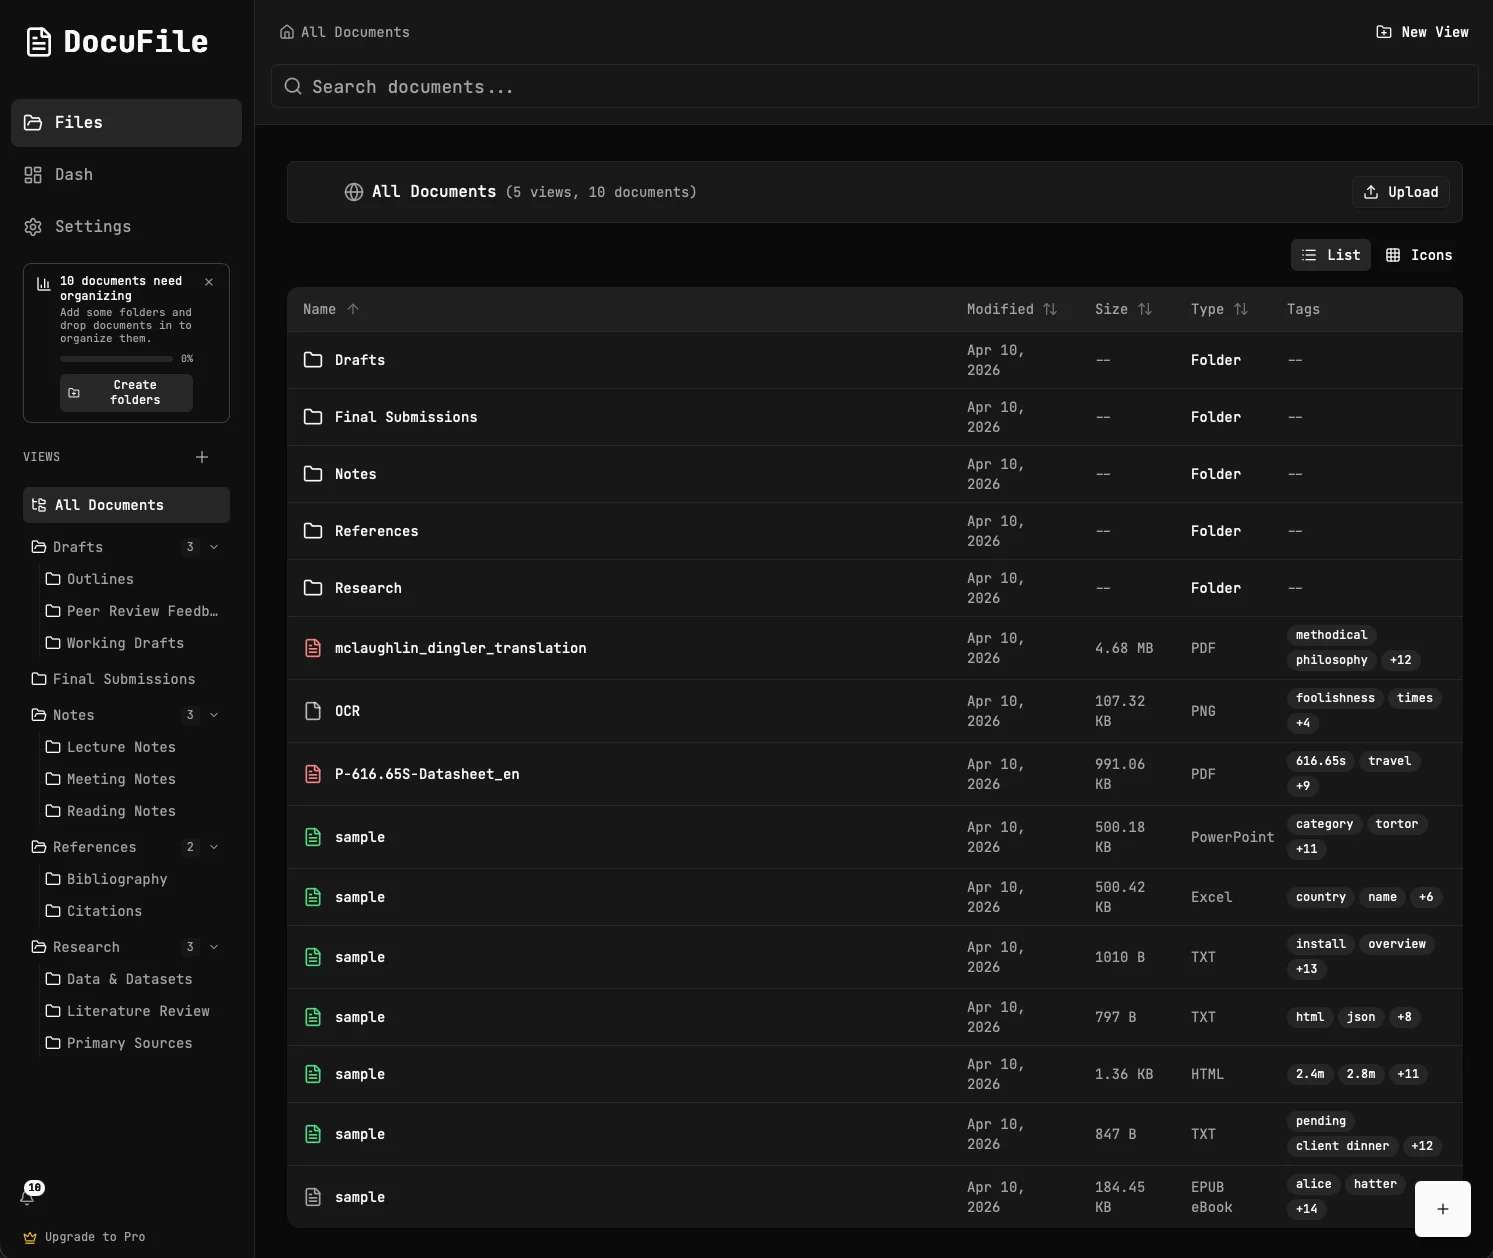Open the New View icon
Screen dimensions: 1493x1258
pos(1383,31)
